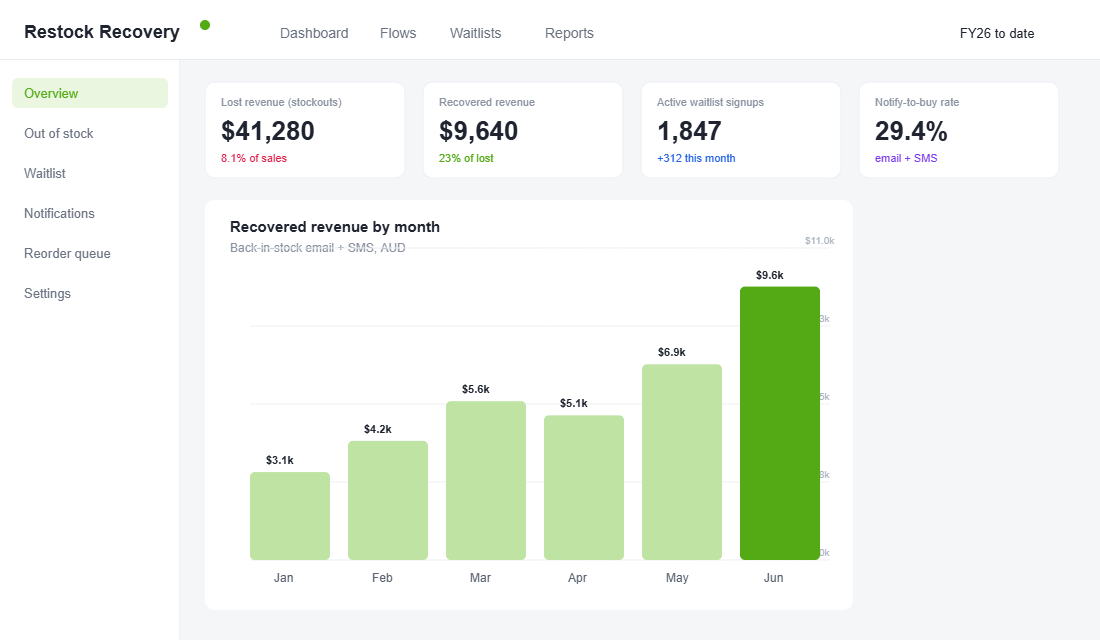
Task: Click the 29.4% rate value
Action: (x=911, y=131)
